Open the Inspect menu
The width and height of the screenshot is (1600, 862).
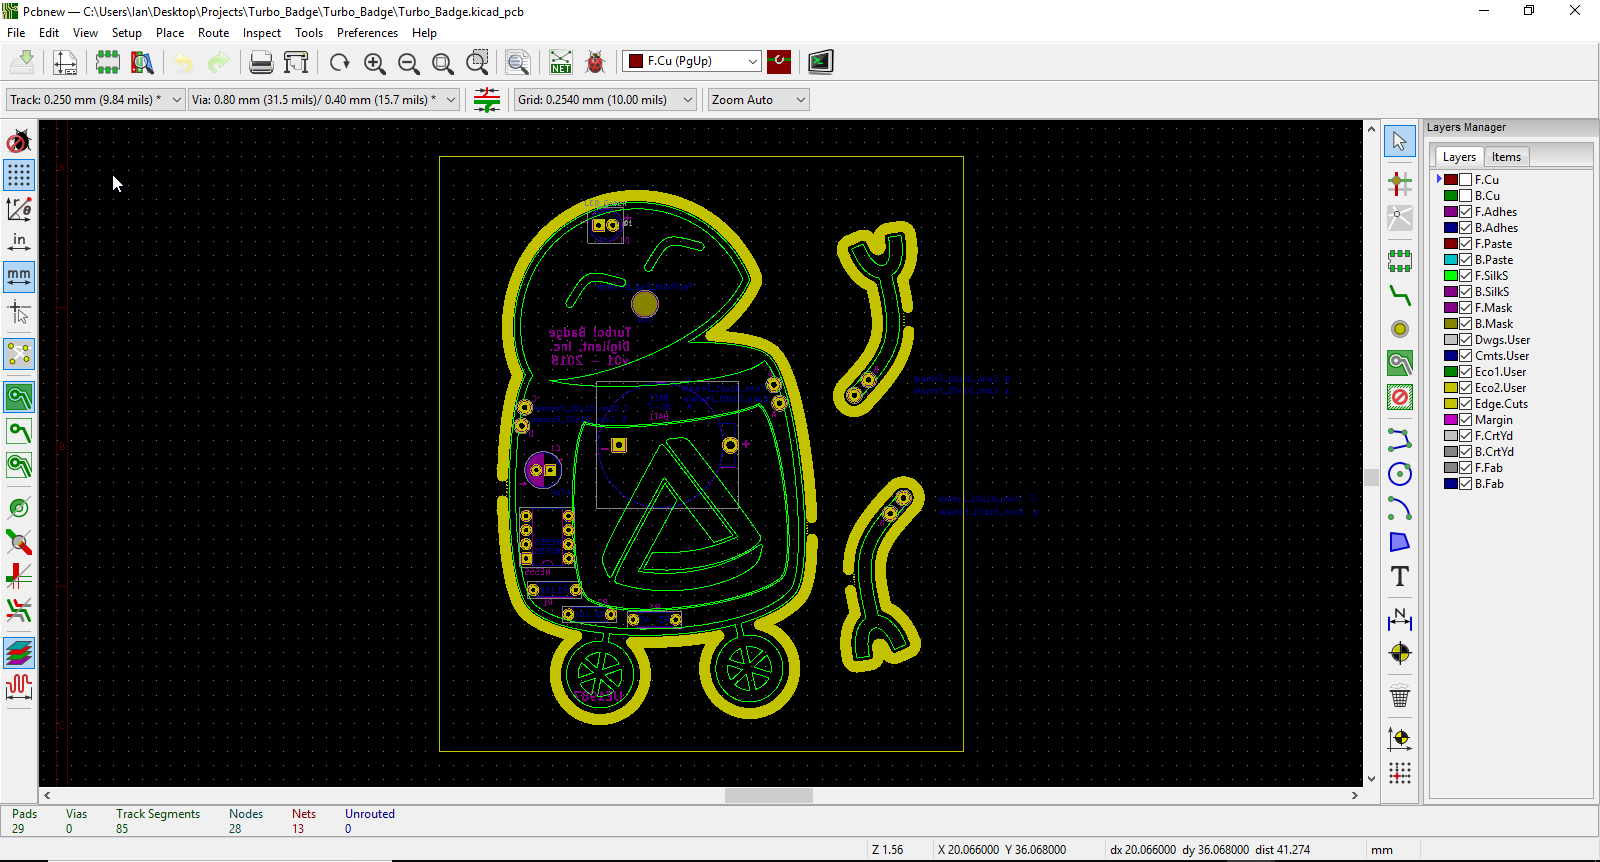click(x=262, y=33)
